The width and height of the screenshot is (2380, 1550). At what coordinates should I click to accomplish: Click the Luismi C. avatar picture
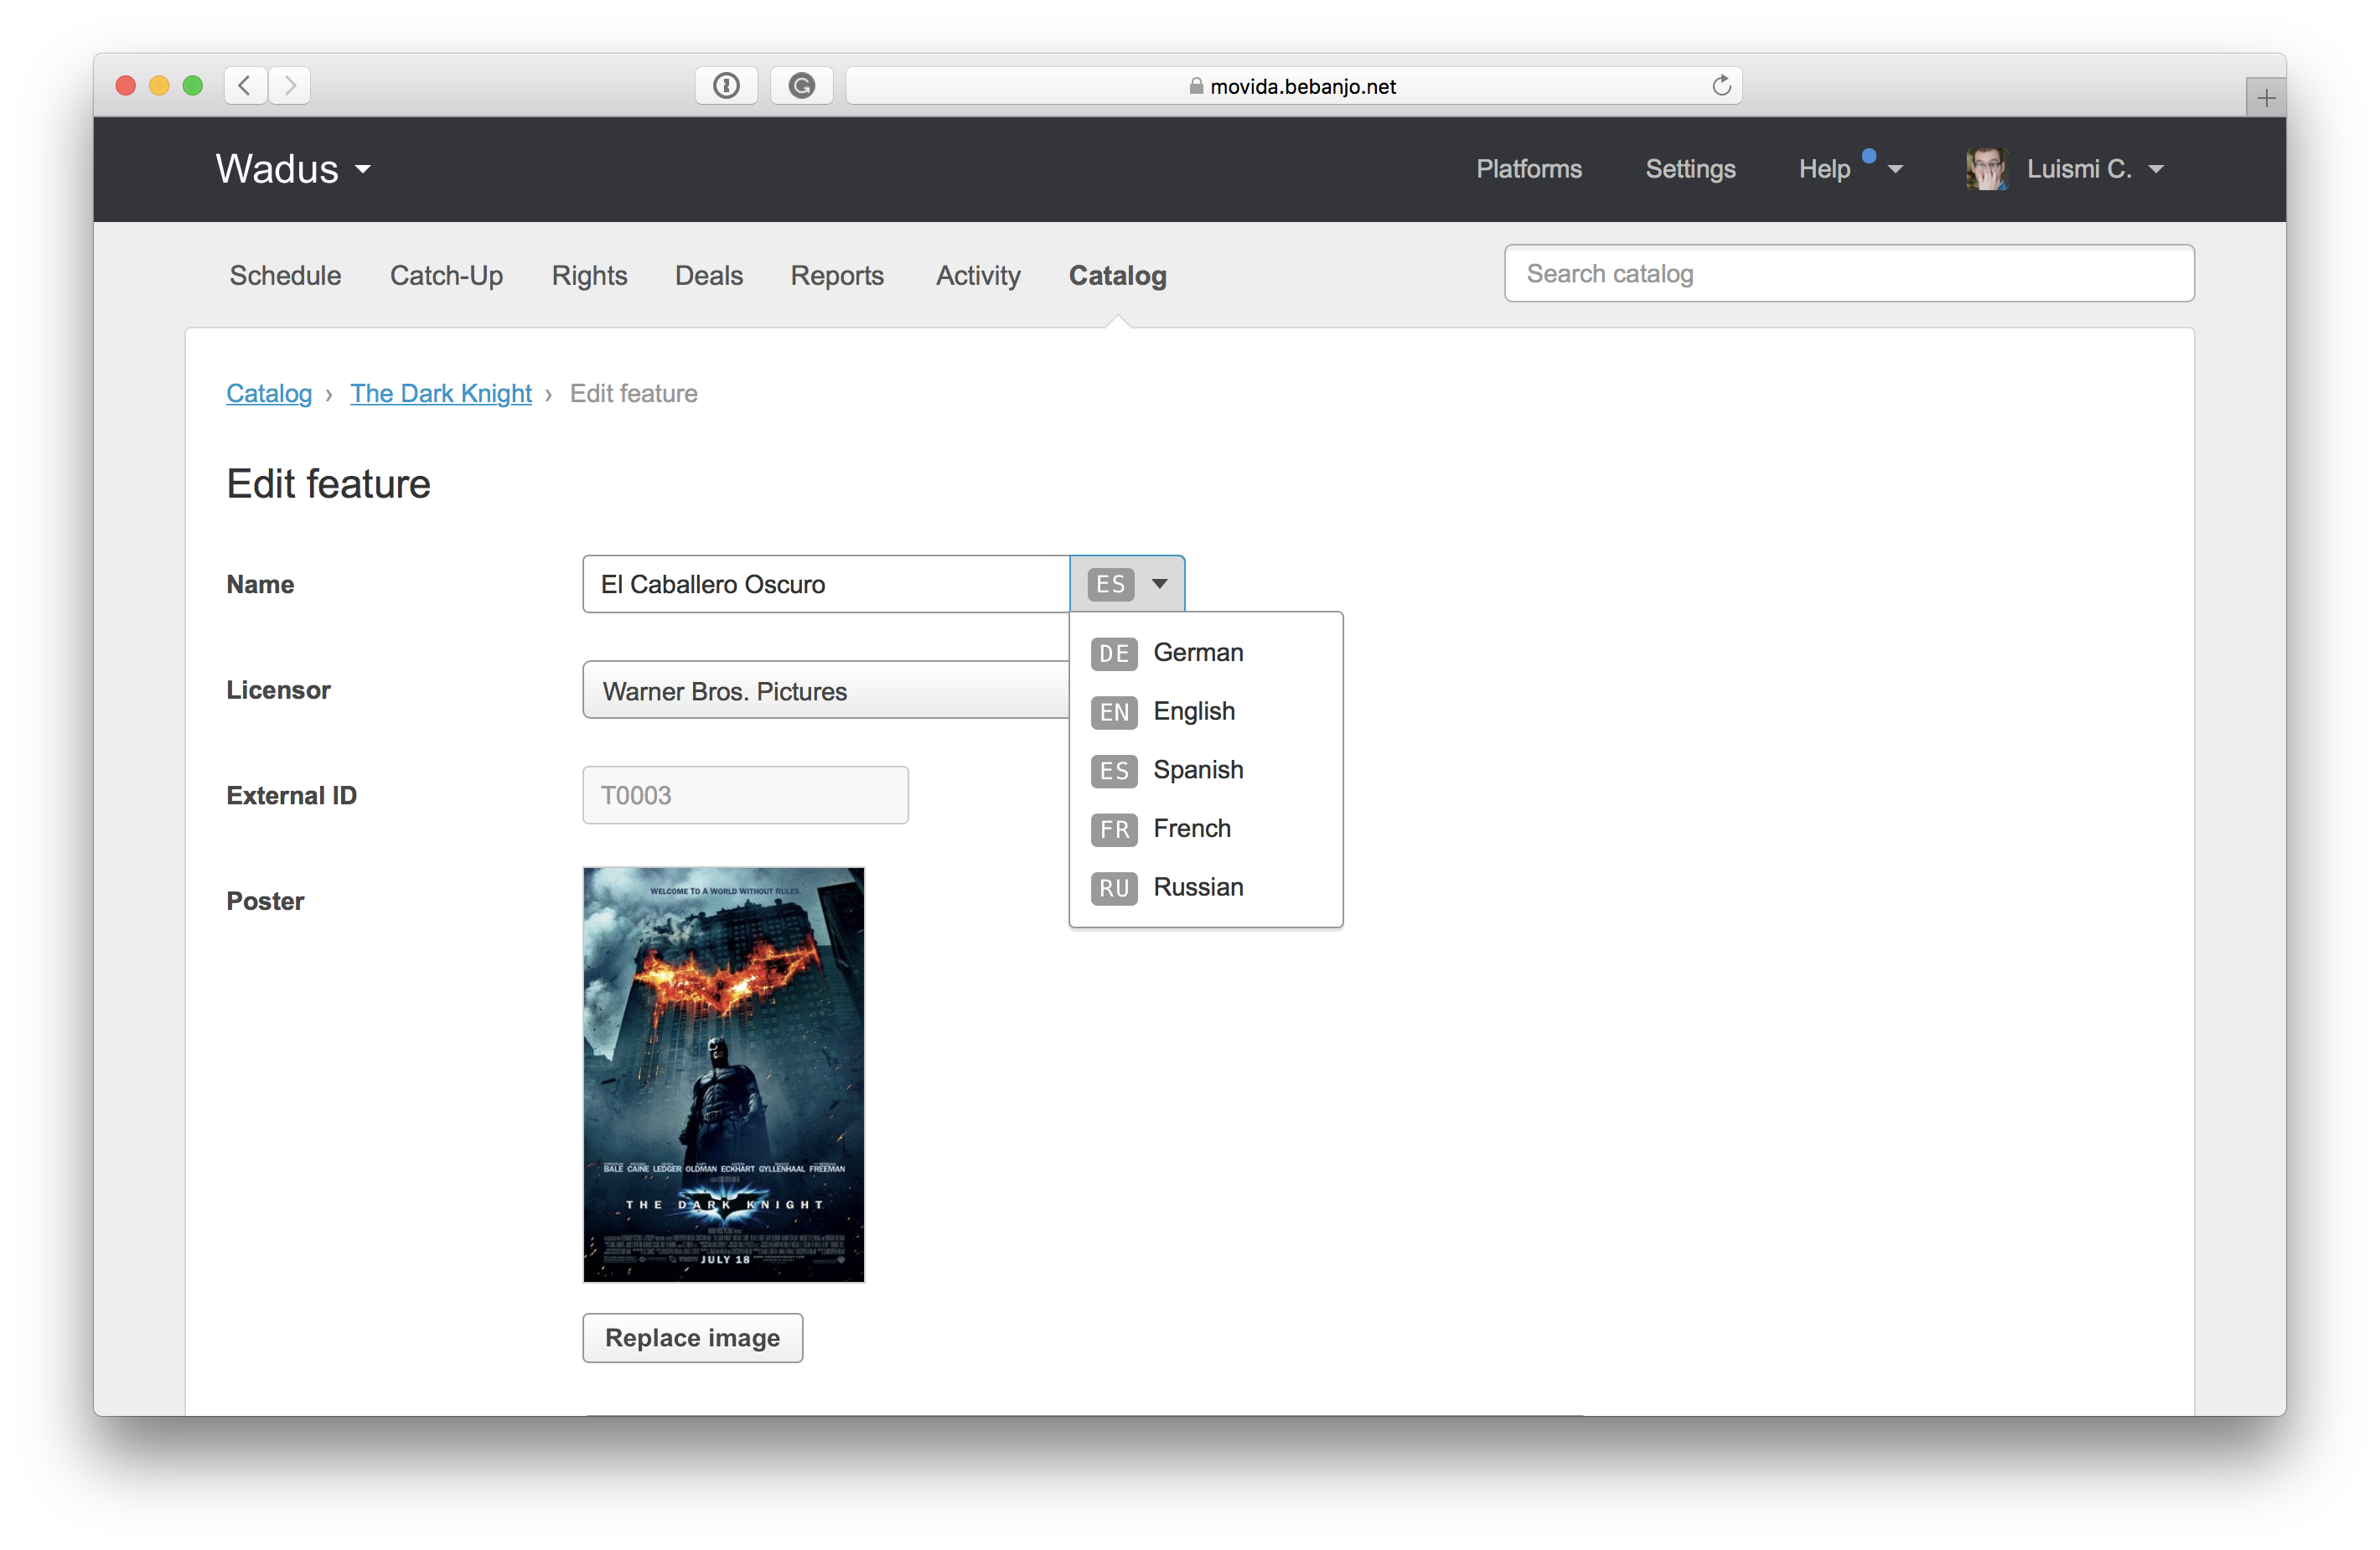point(1986,169)
